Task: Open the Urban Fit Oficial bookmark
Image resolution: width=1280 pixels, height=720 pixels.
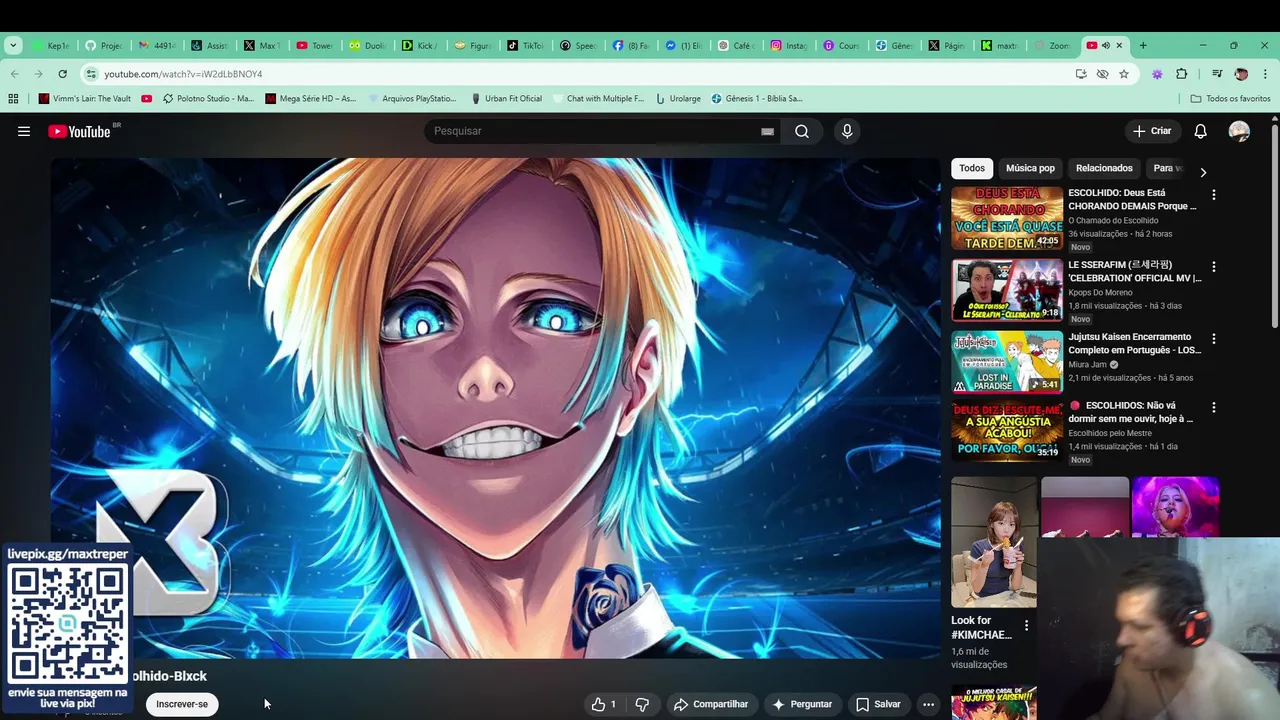Action: [506, 98]
